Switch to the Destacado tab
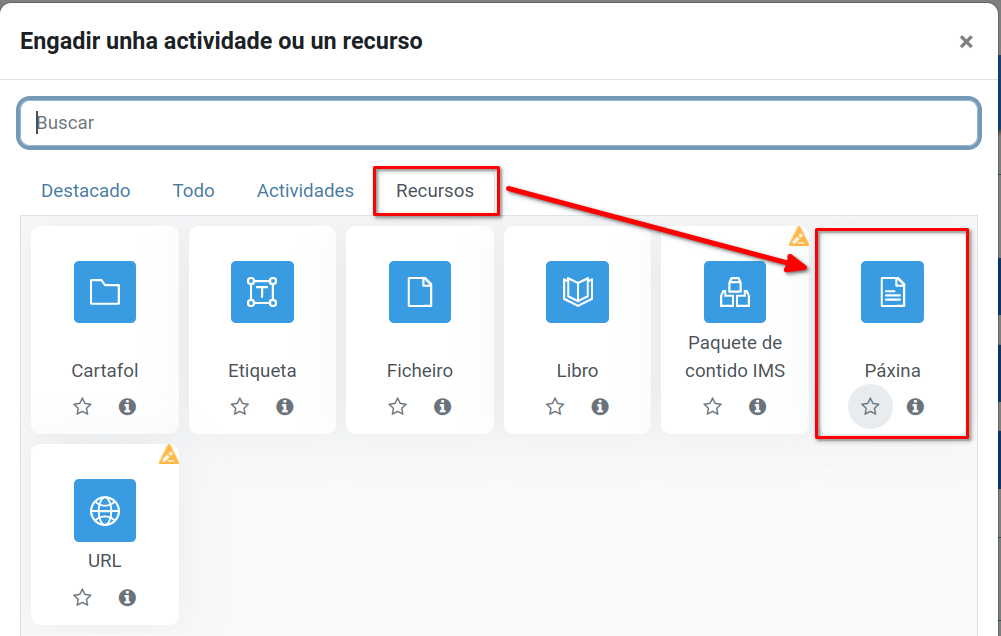The width and height of the screenshot is (1001, 636). pos(86,191)
